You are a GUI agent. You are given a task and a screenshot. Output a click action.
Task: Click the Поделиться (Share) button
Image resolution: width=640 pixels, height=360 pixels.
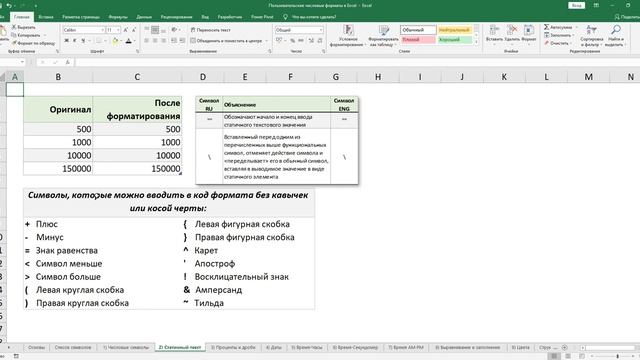[x=627, y=17]
